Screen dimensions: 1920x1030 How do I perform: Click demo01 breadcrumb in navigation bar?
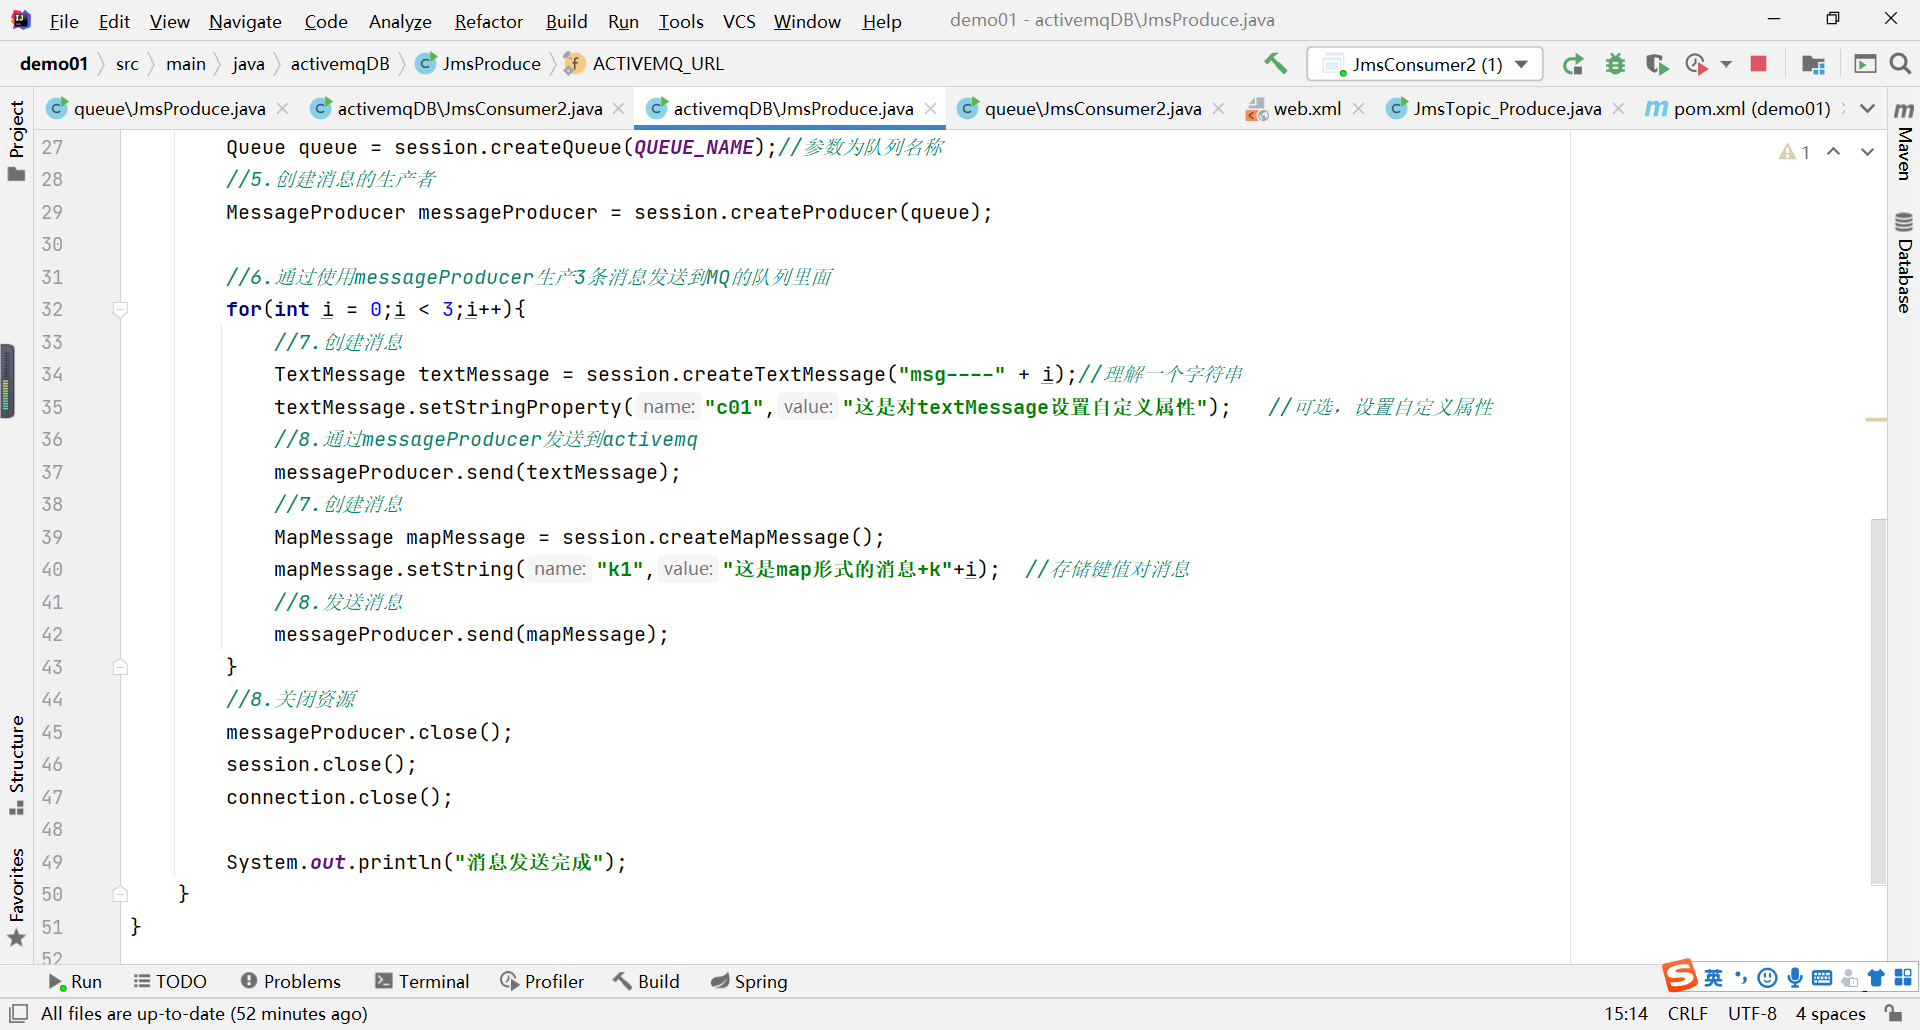coord(54,64)
